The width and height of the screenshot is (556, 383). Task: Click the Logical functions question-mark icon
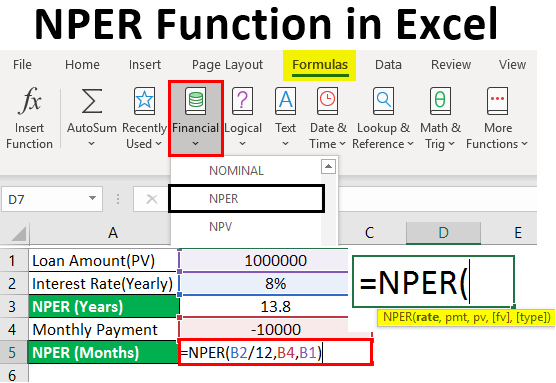click(243, 101)
